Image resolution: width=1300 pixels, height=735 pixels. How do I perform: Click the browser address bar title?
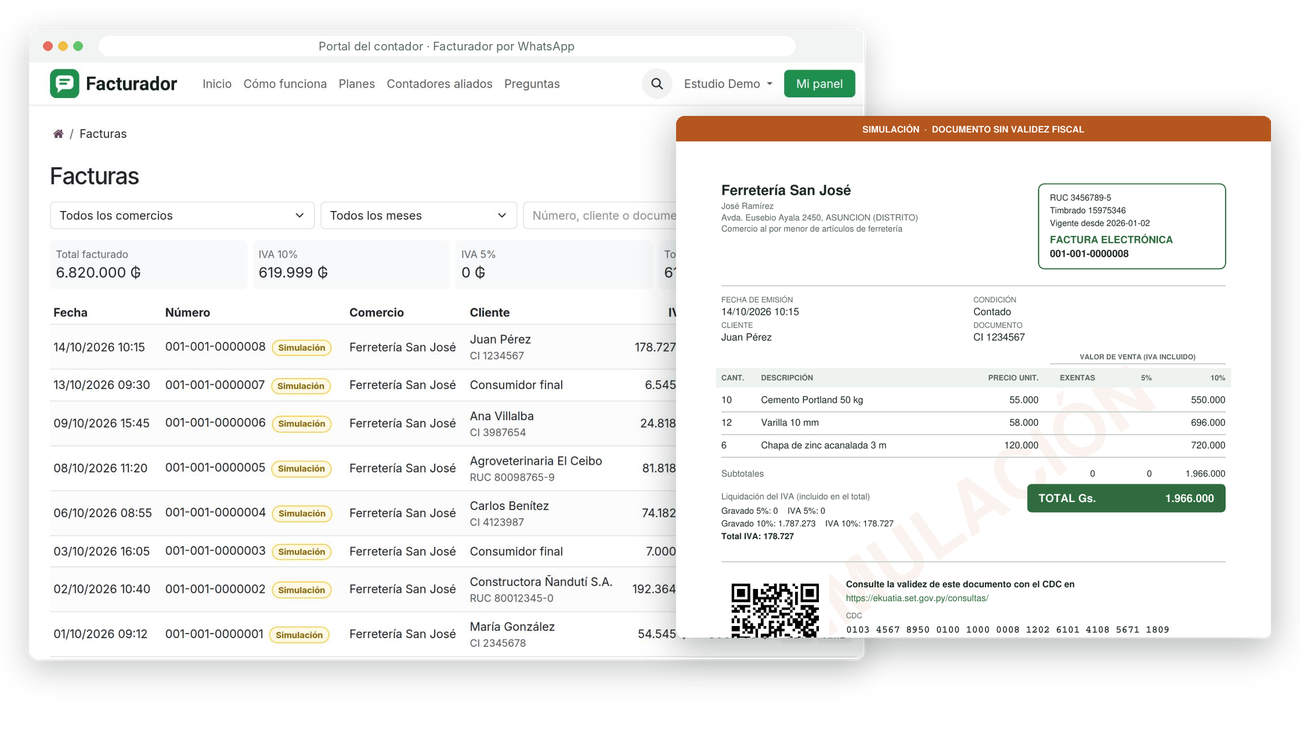tap(446, 46)
